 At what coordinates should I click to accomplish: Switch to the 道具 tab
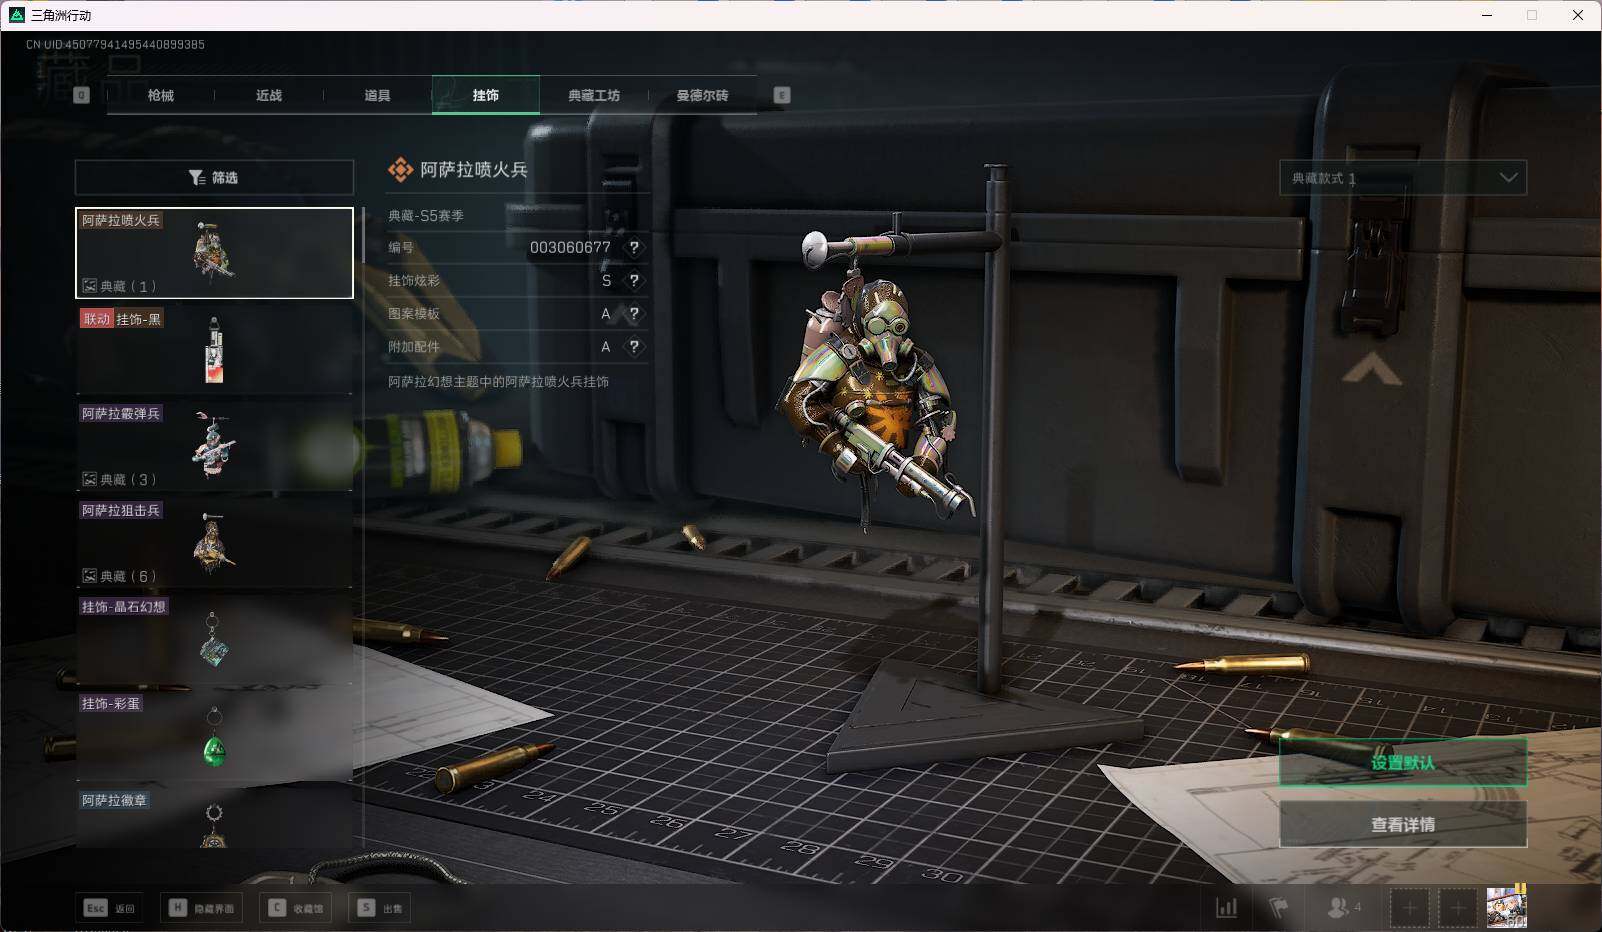click(377, 95)
